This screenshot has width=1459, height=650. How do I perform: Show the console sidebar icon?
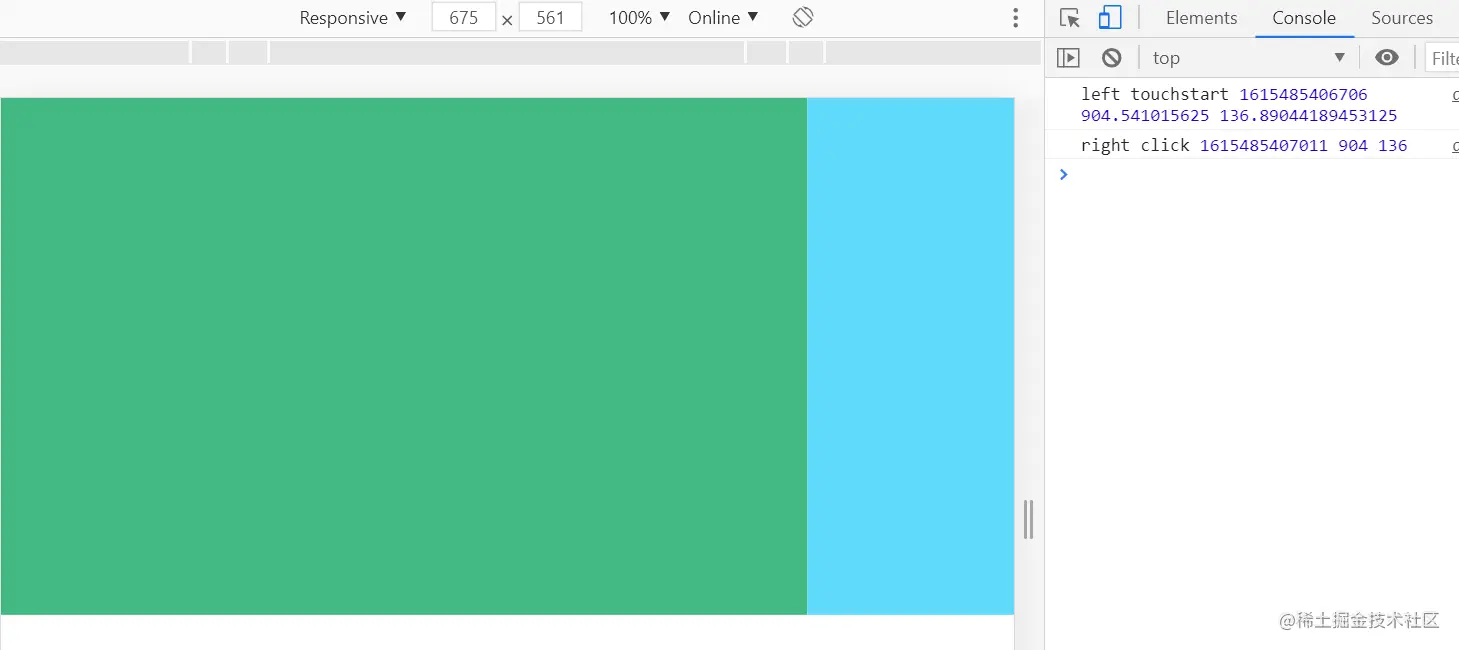coord(1069,58)
